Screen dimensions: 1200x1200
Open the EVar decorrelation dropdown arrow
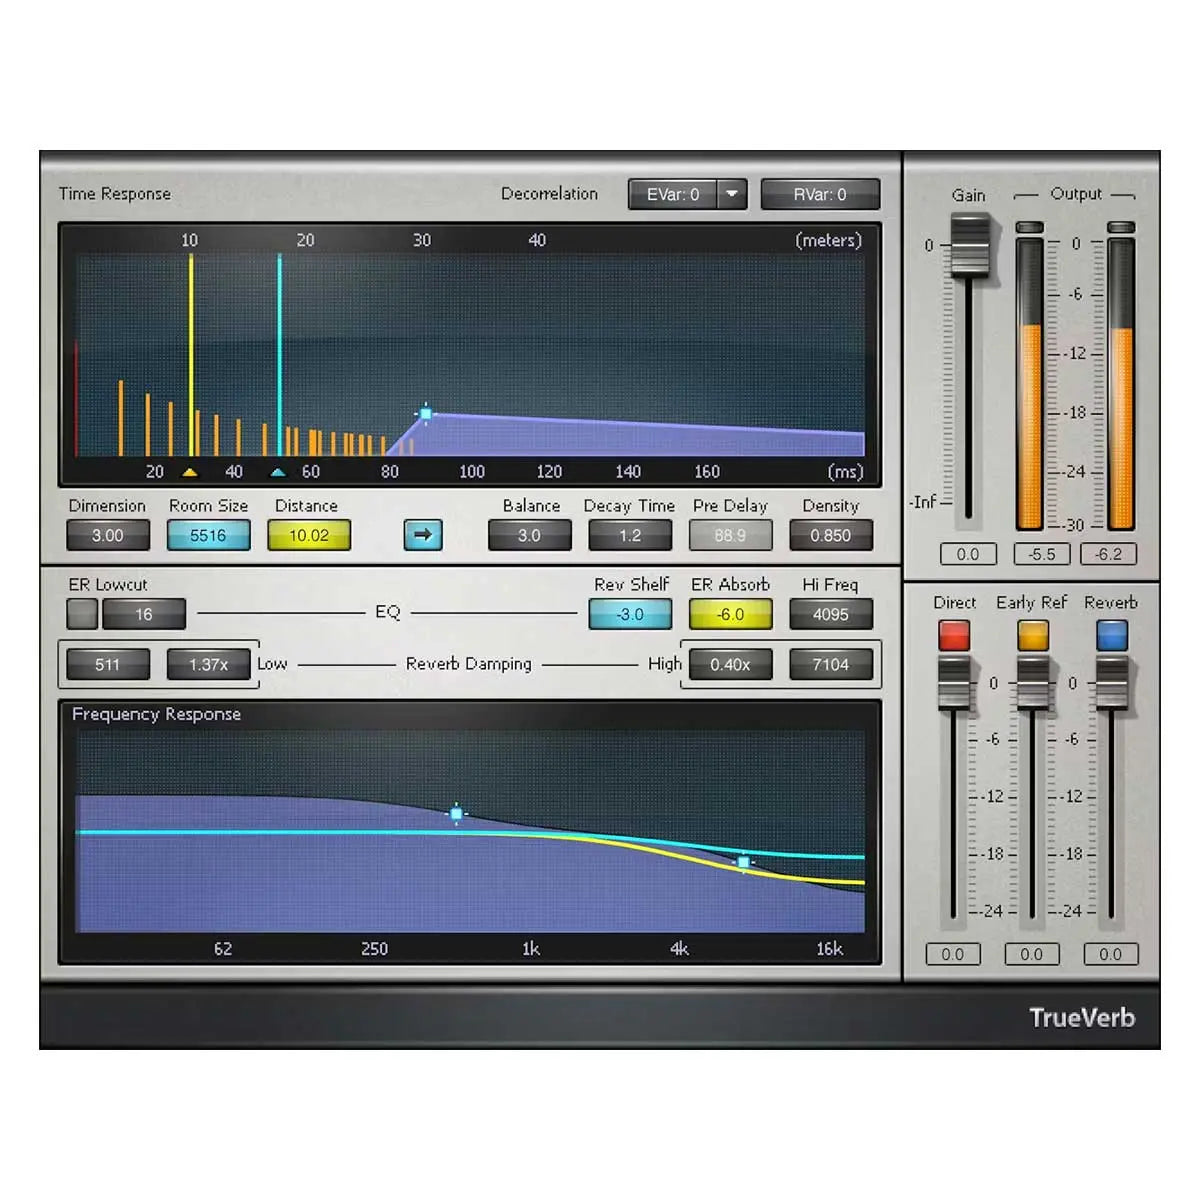tap(732, 194)
